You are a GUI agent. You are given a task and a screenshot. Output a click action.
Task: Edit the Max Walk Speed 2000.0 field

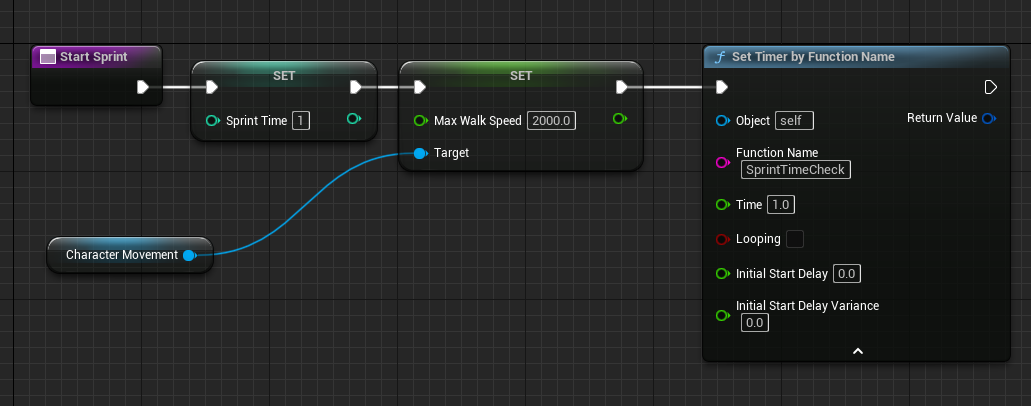[552, 120]
